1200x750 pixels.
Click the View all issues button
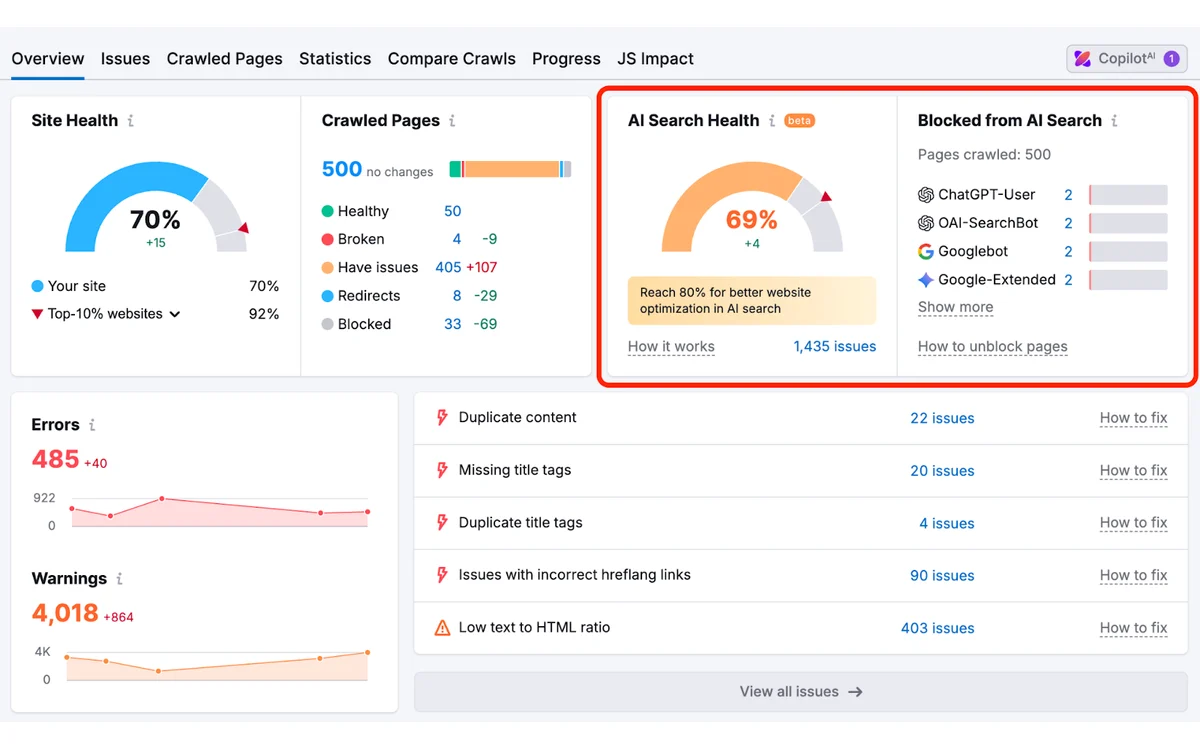pyautogui.click(x=801, y=691)
